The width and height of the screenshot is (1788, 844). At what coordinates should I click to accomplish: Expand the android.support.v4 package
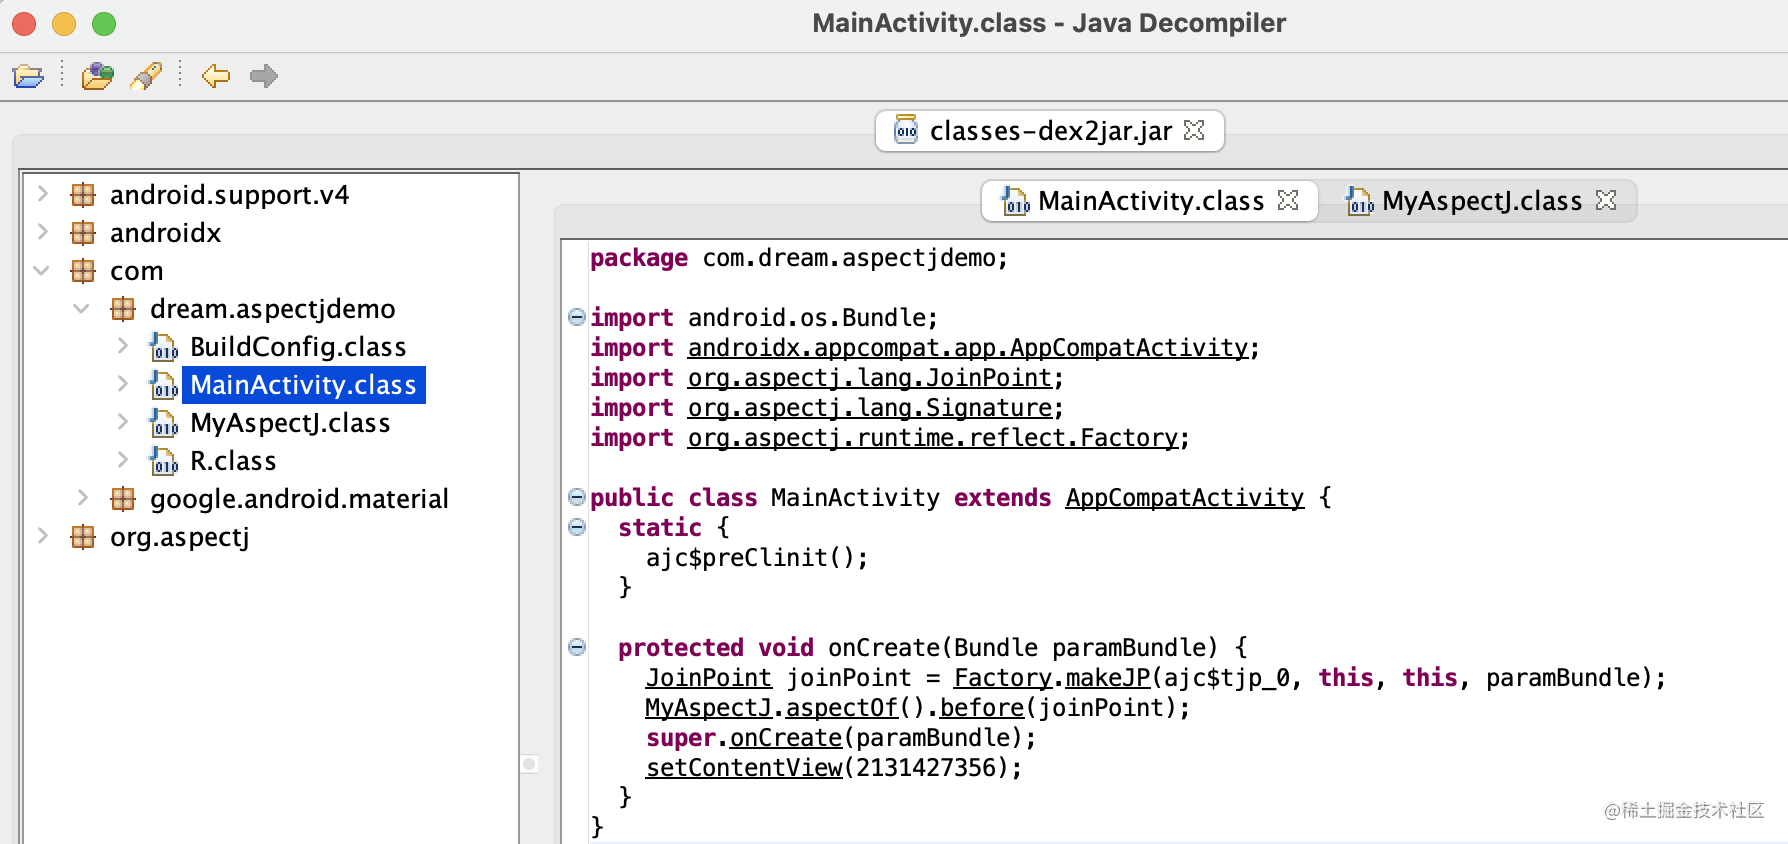click(43, 194)
